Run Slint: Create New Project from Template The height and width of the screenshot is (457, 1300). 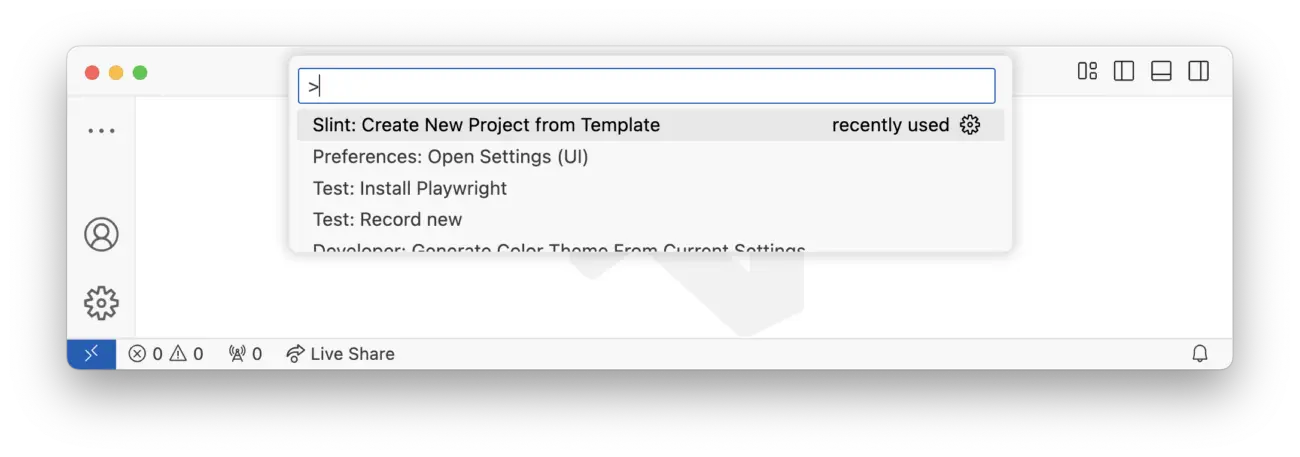486,125
